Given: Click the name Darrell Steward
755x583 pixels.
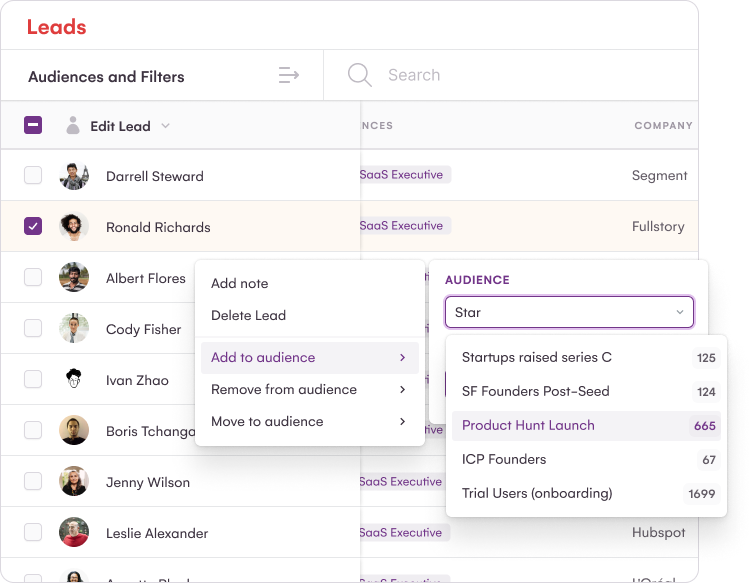Looking at the screenshot, I should (x=155, y=176).
